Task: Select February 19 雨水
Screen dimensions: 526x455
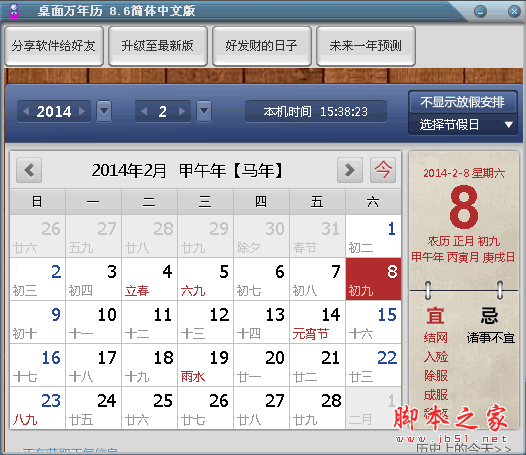Action: (206, 365)
